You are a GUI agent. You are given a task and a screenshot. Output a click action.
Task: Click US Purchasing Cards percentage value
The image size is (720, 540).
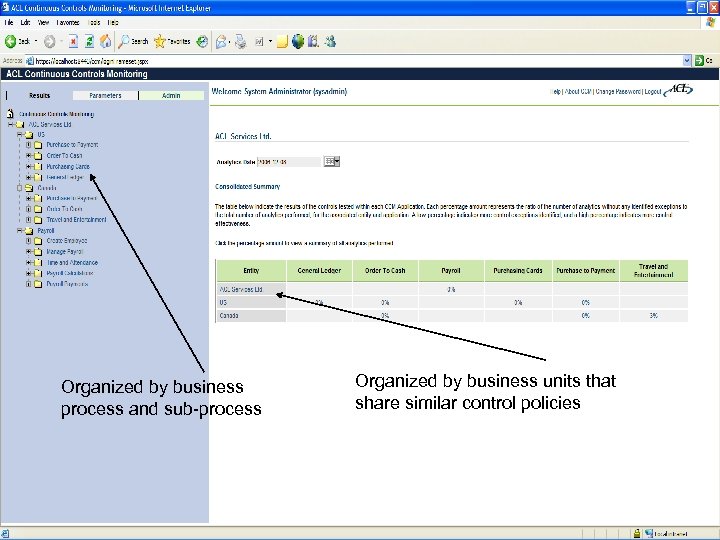tap(518, 303)
